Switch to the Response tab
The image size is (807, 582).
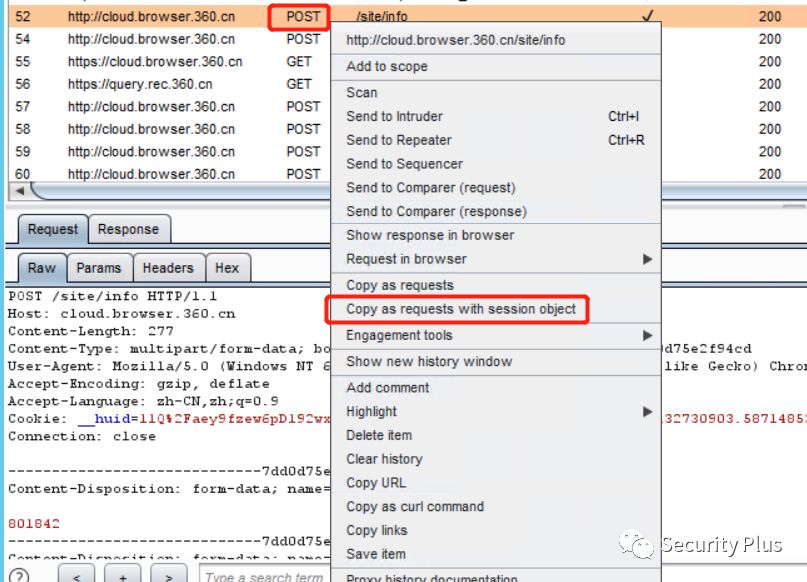click(129, 230)
